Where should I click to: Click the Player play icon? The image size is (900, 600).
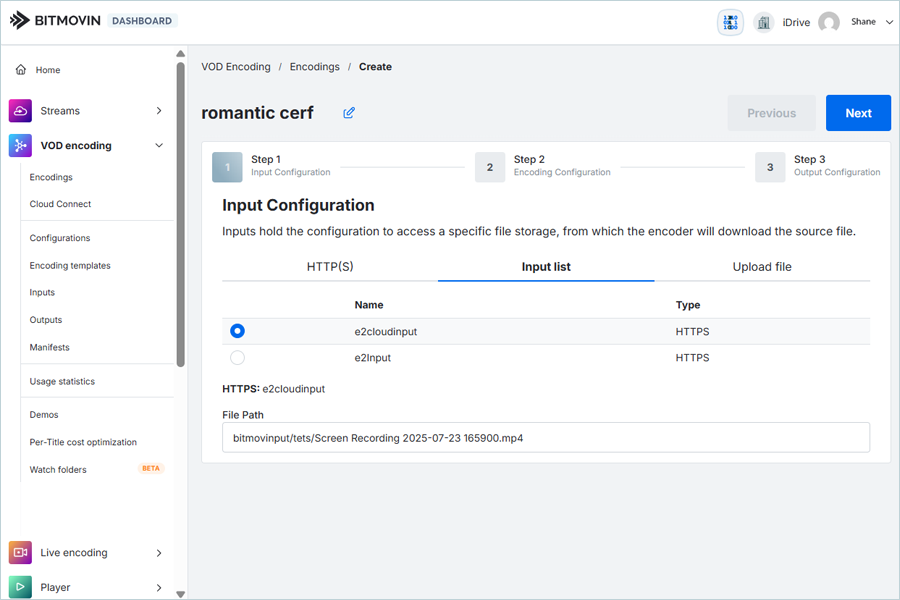click(x=20, y=587)
